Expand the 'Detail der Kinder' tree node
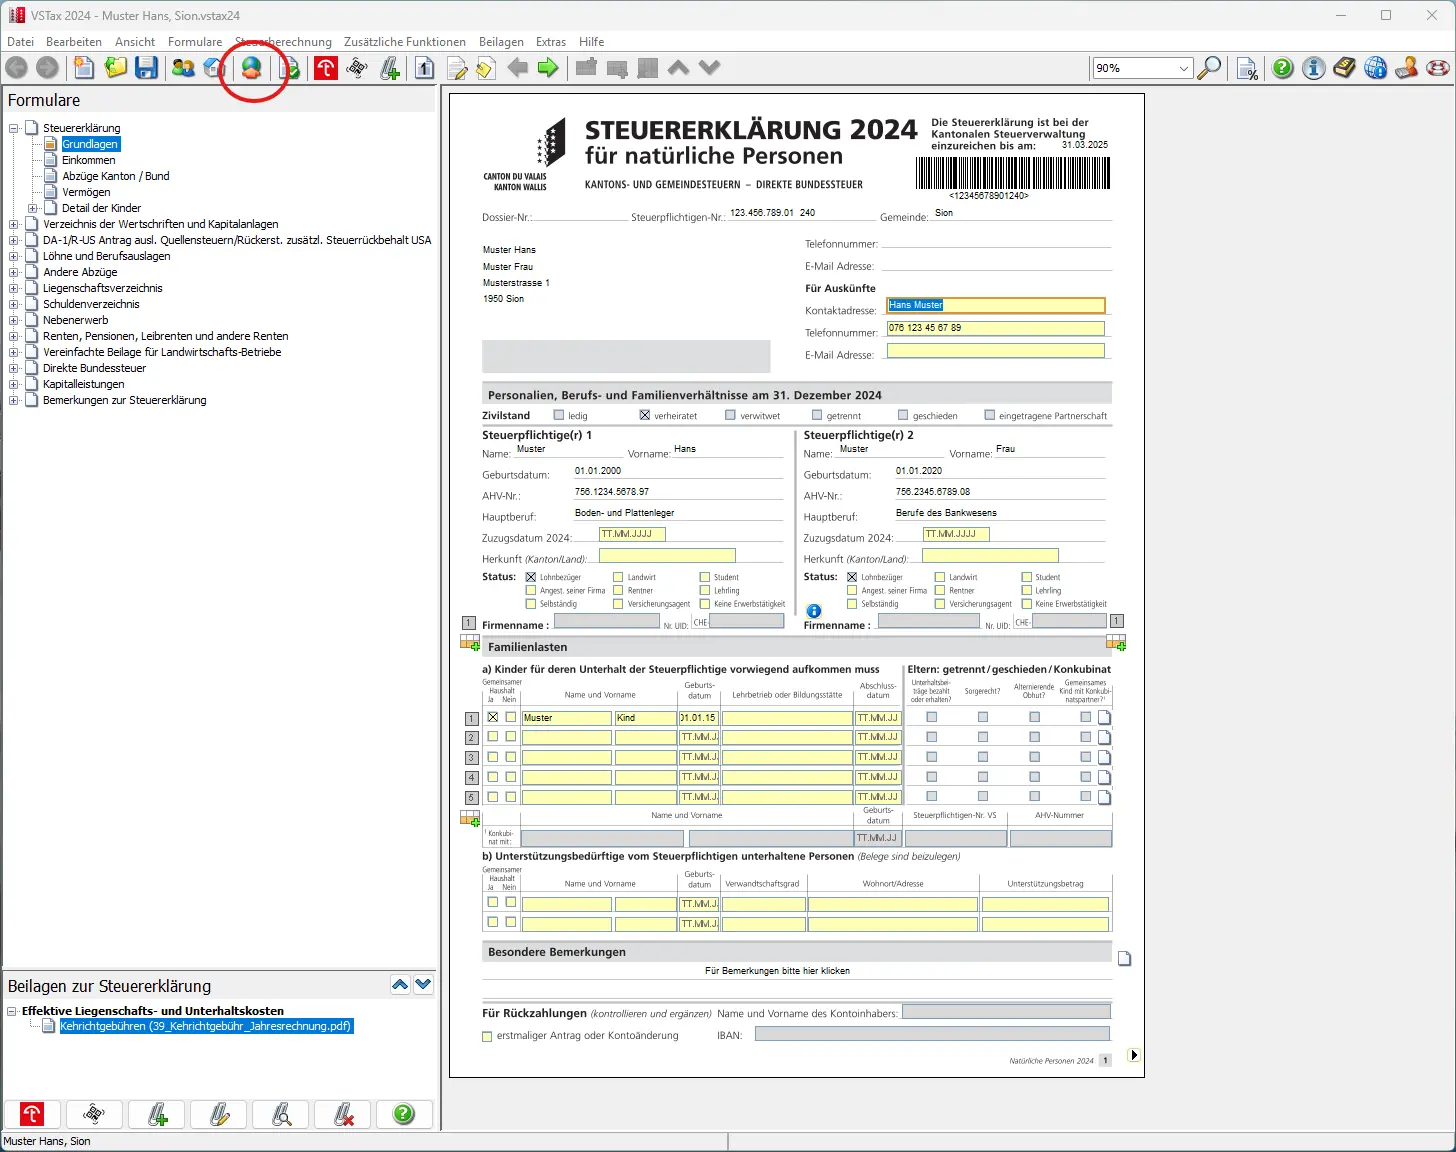Screen dimensions: 1456x1152 [33, 208]
